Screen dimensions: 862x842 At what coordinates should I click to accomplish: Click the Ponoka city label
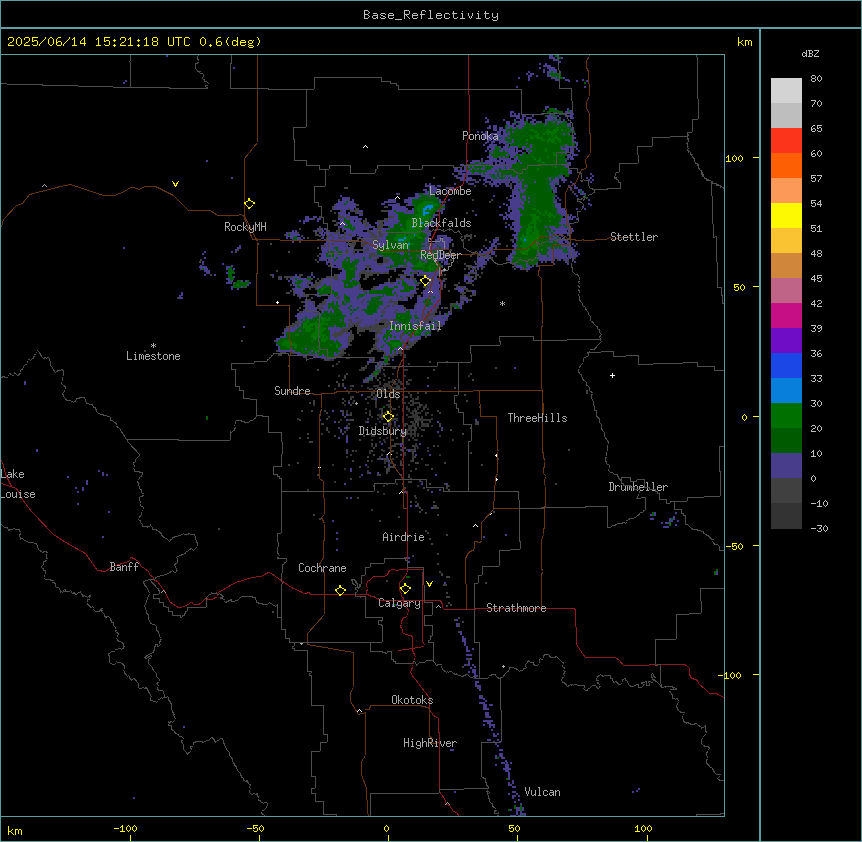coord(480,136)
